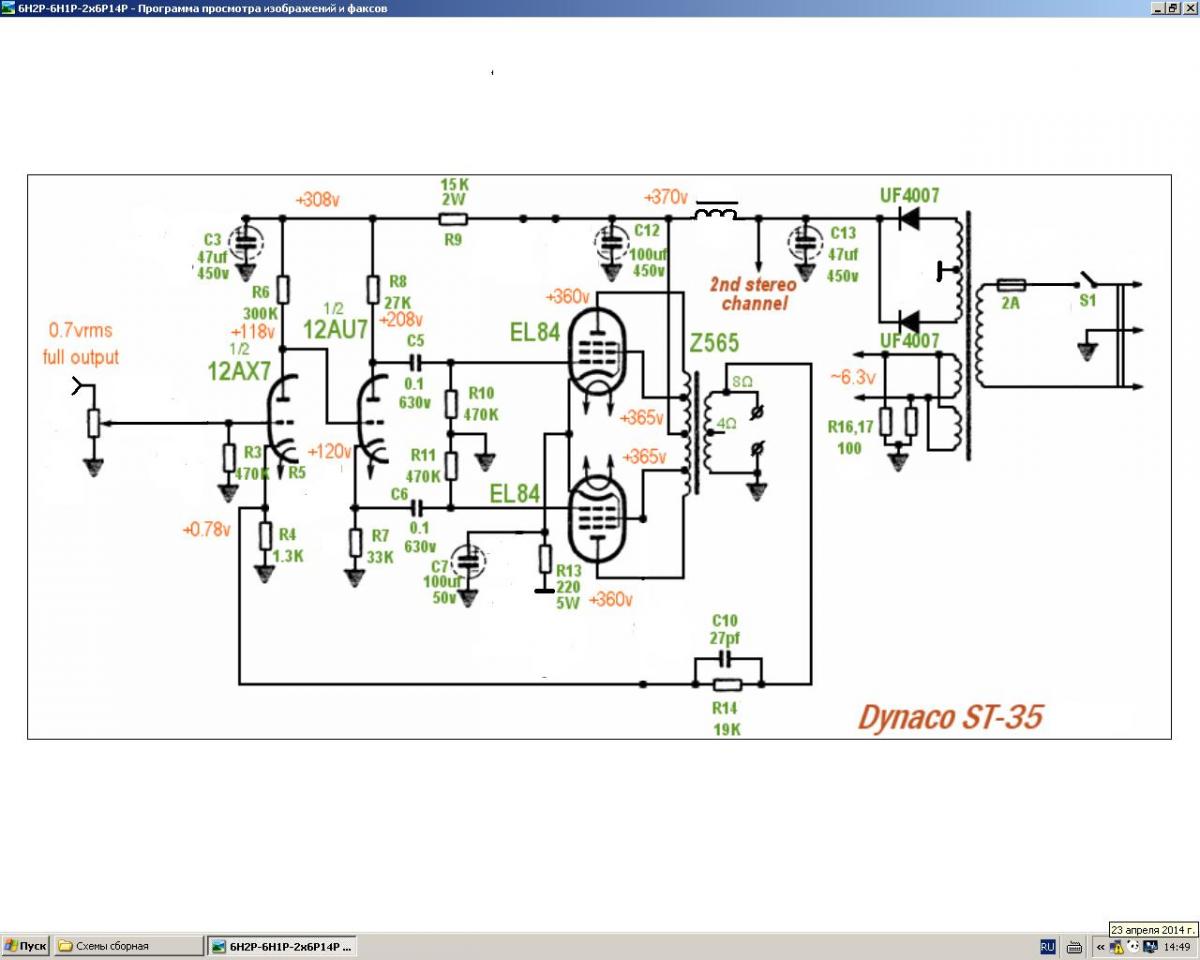Click the +370v voltage label

click(667, 196)
